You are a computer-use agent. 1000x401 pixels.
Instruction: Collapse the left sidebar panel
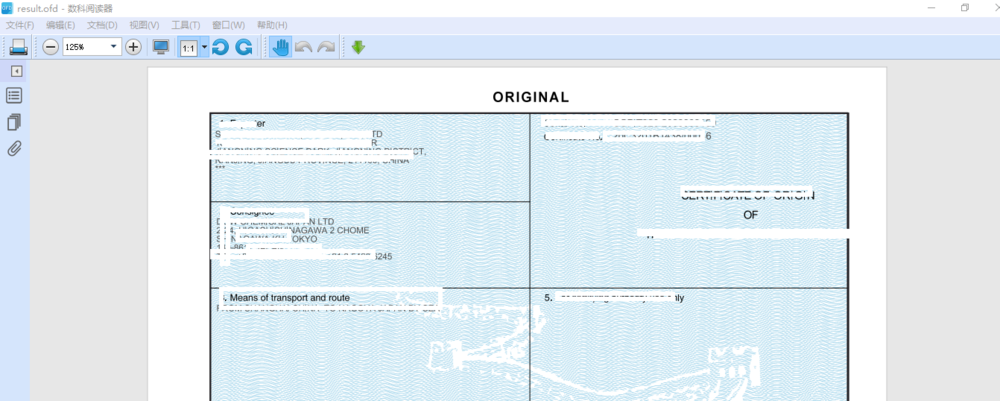(16, 71)
